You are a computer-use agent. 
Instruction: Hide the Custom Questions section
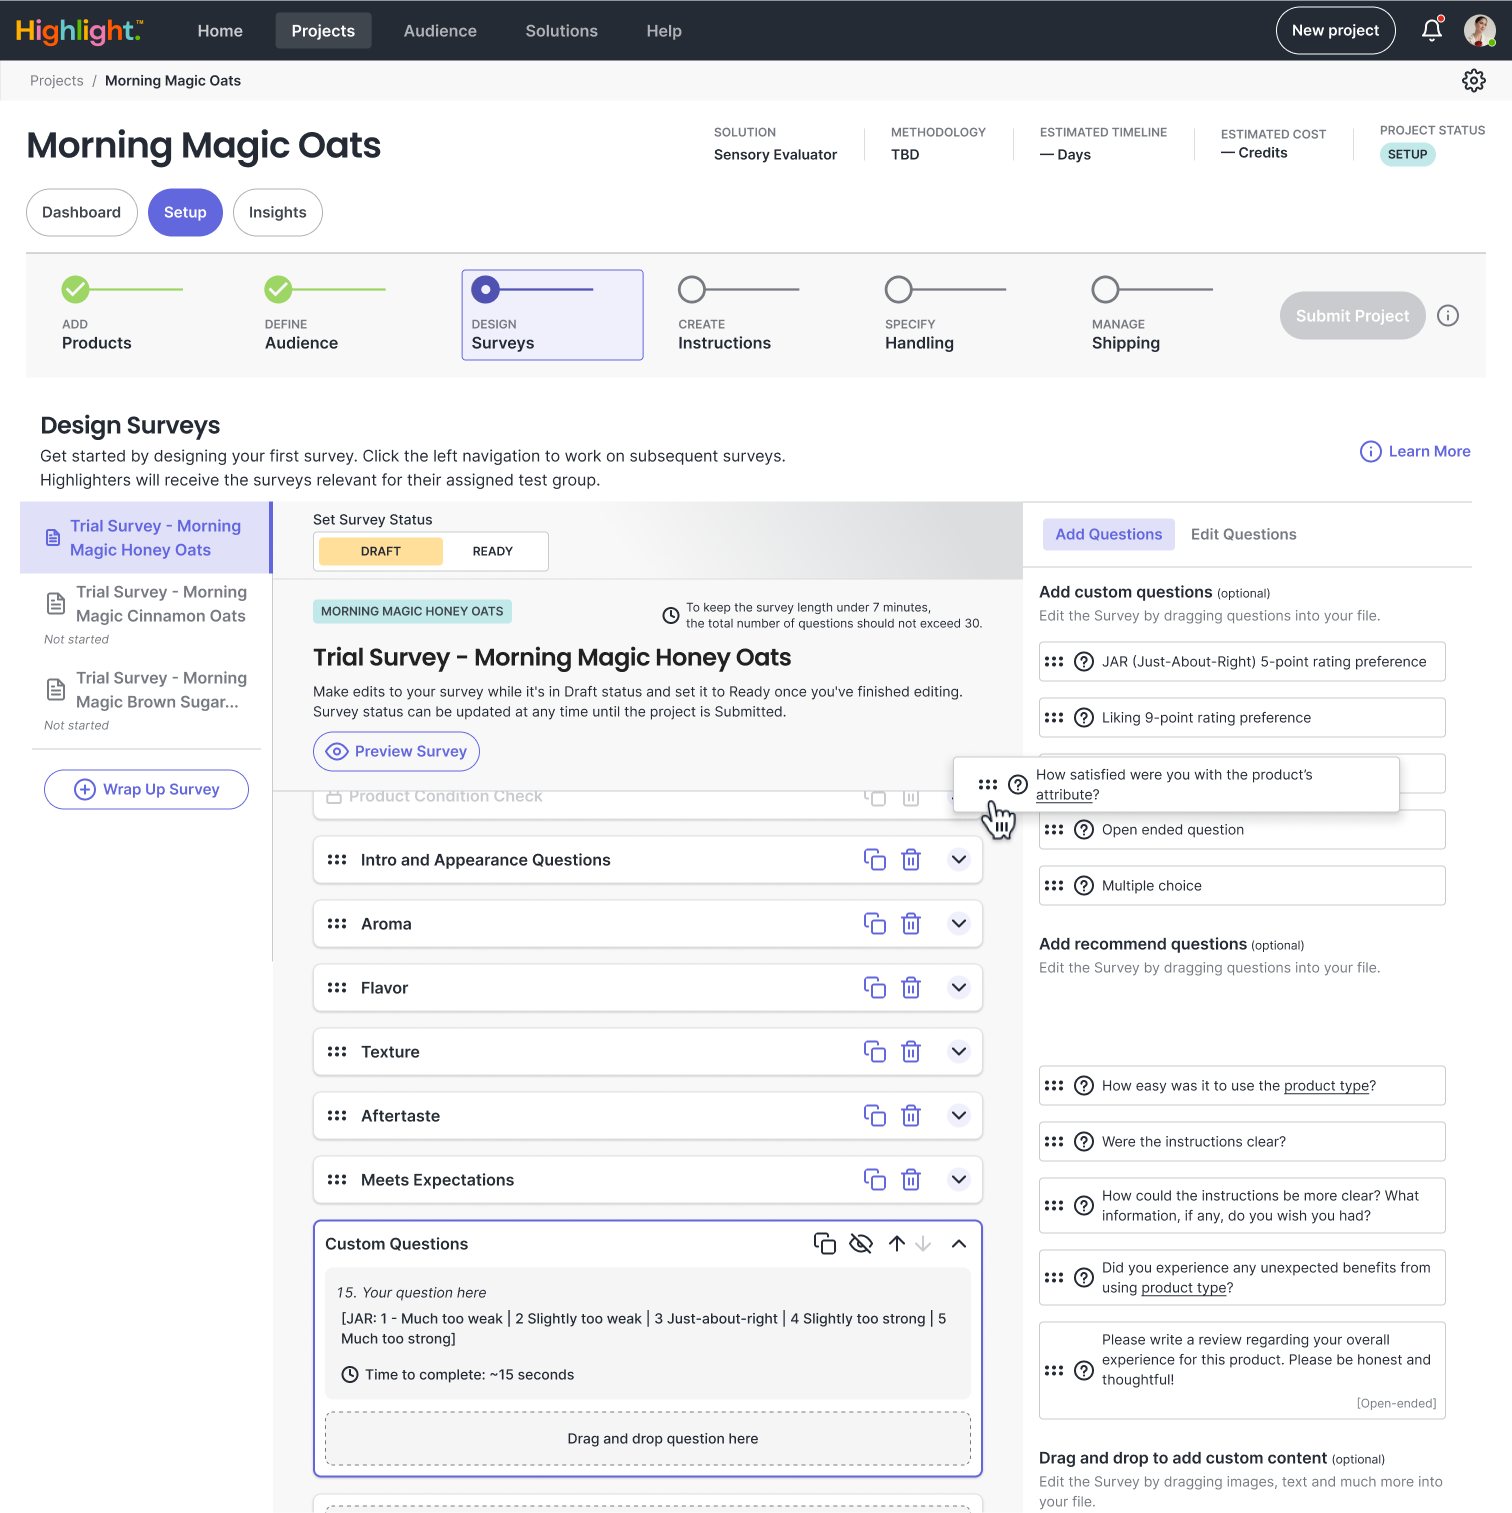click(x=860, y=1244)
